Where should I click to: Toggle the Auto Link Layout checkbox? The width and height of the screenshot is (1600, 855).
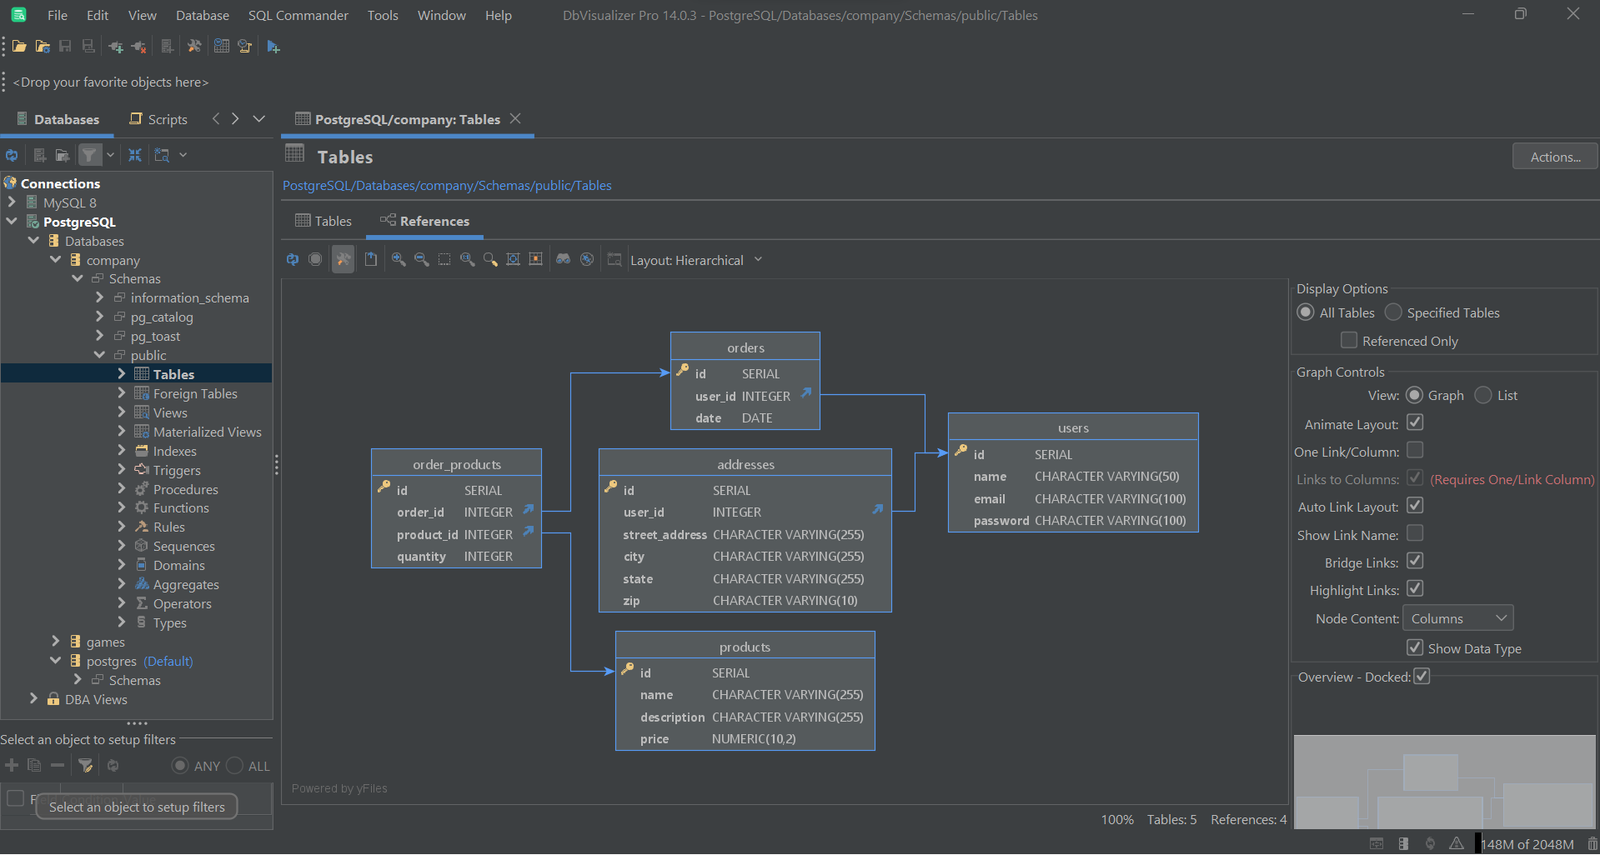pos(1415,505)
